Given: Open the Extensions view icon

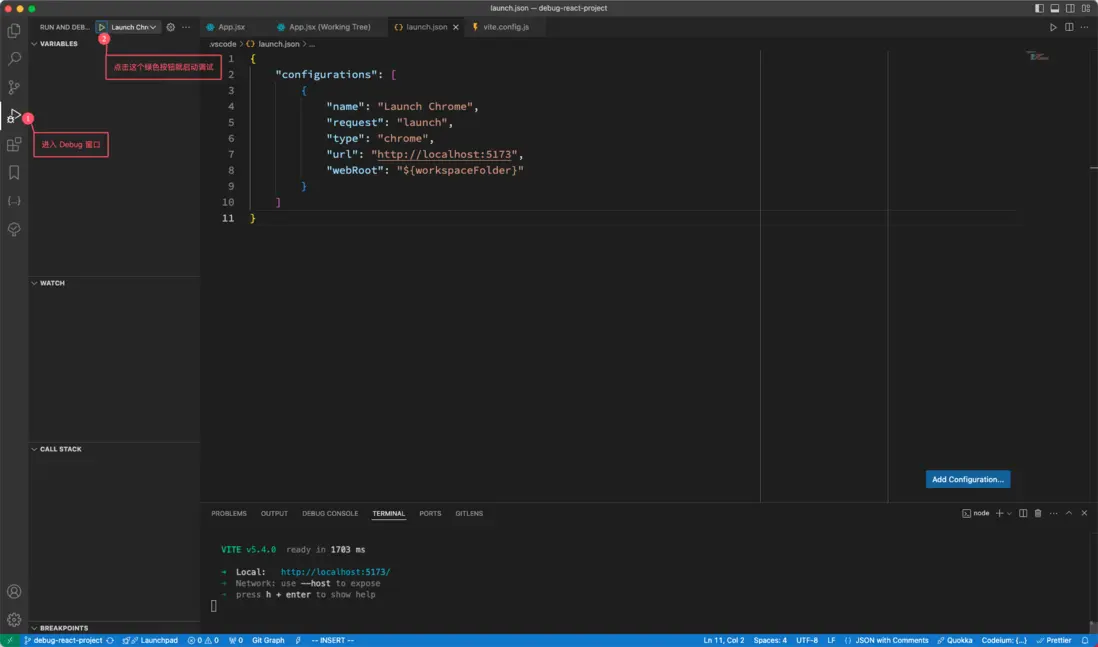Looking at the screenshot, I should click(x=14, y=145).
